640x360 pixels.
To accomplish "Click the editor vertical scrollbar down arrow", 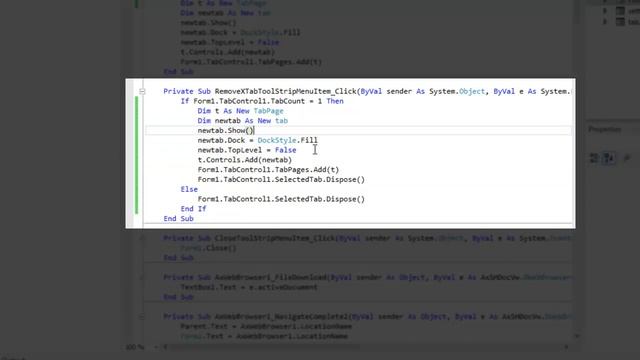I will [577, 336].
